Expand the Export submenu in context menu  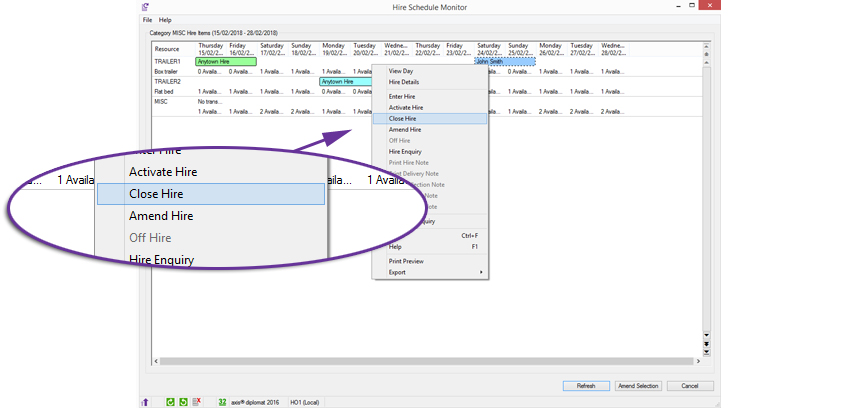(430, 272)
